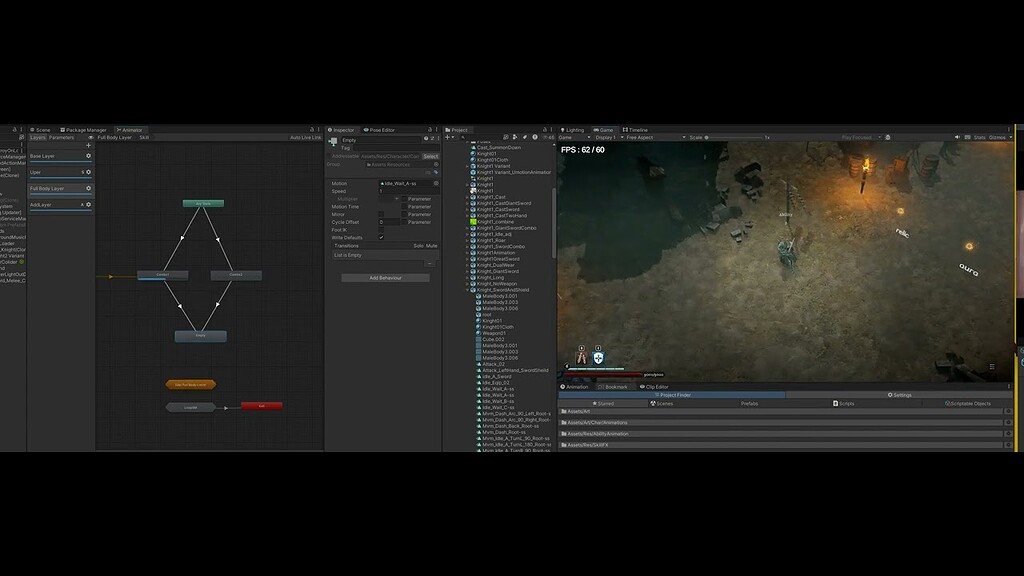This screenshot has width=1024, height=576.
Task: Click the add (+) icon in the Animator Layers panel
Action: coord(88,145)
